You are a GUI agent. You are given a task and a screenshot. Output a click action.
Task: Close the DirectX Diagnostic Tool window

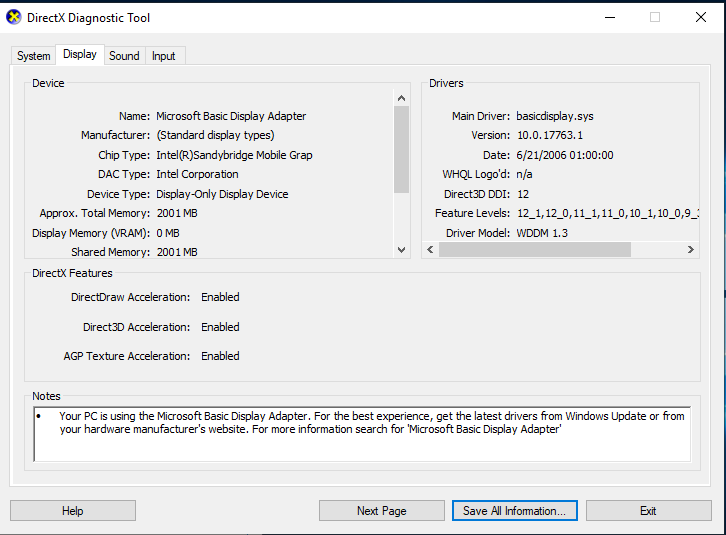pyautogui.click(x=701, y=18)
